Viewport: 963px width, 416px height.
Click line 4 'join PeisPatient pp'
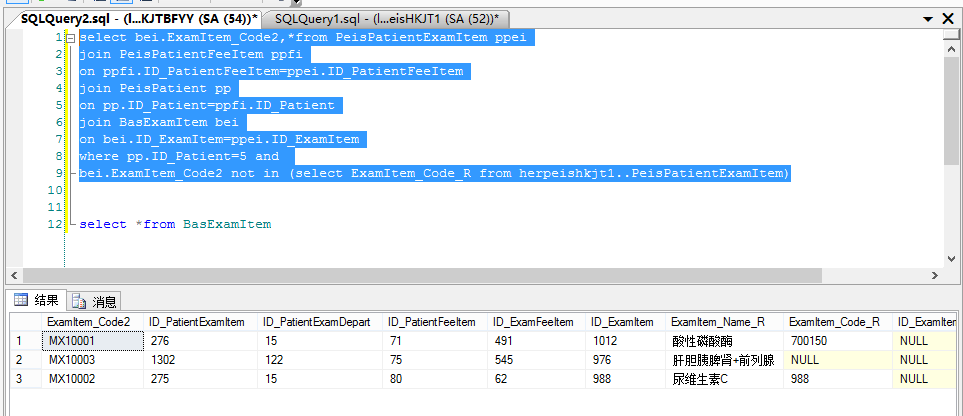pyautogui.click(x=155, y=88)
